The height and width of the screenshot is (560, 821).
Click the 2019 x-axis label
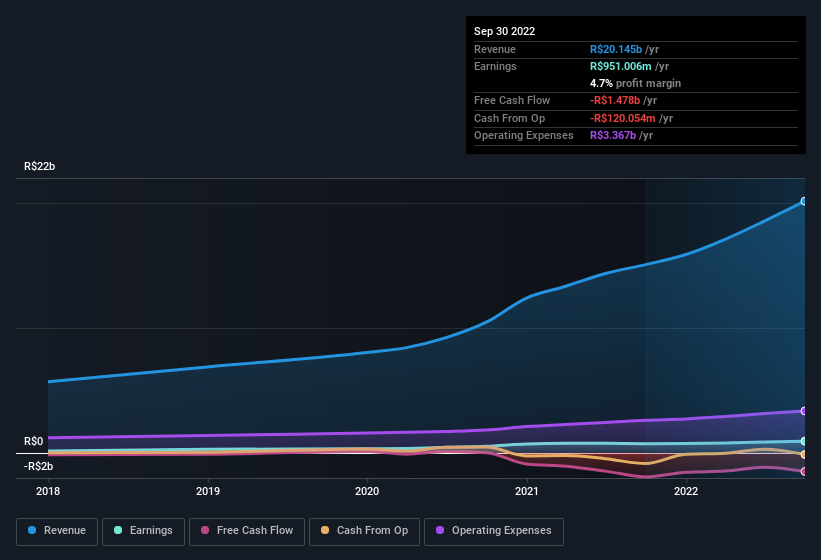click(x=208, y=491)
